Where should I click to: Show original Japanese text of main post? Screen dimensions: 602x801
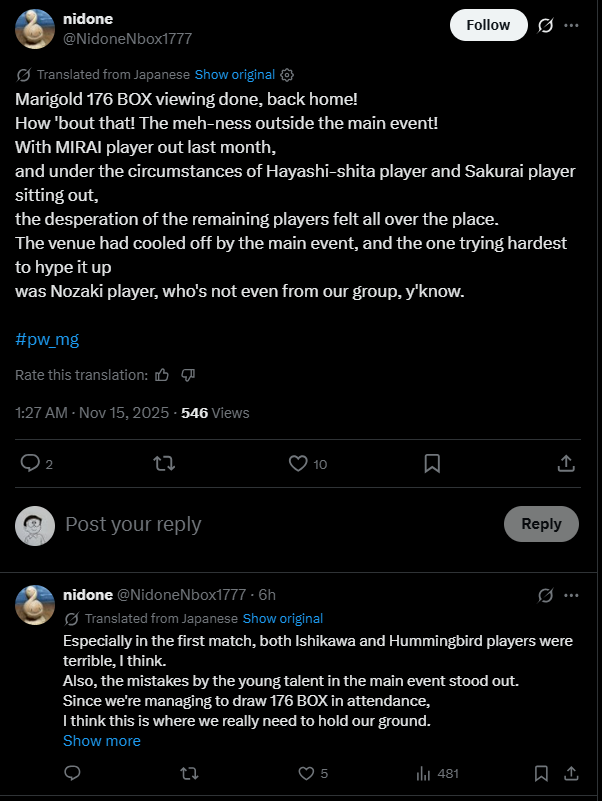(x=232, y=75)
